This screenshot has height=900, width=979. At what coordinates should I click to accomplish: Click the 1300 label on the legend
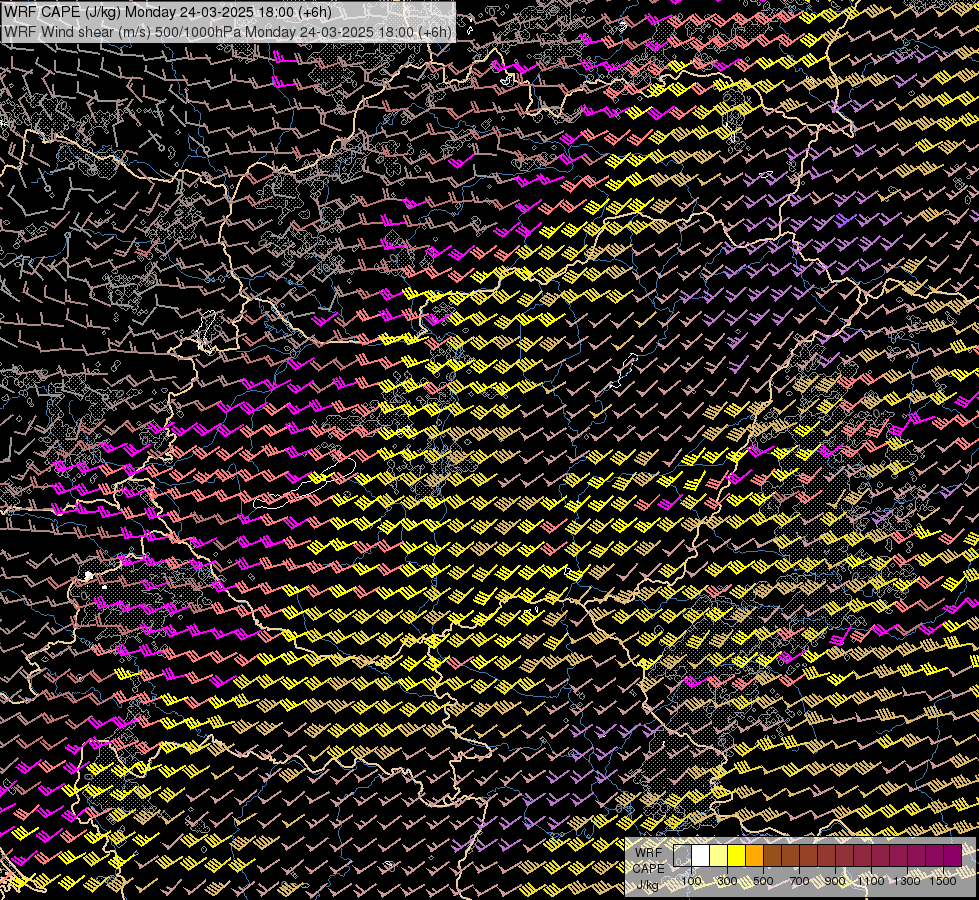pyautogui.click(x=907, y=881)
